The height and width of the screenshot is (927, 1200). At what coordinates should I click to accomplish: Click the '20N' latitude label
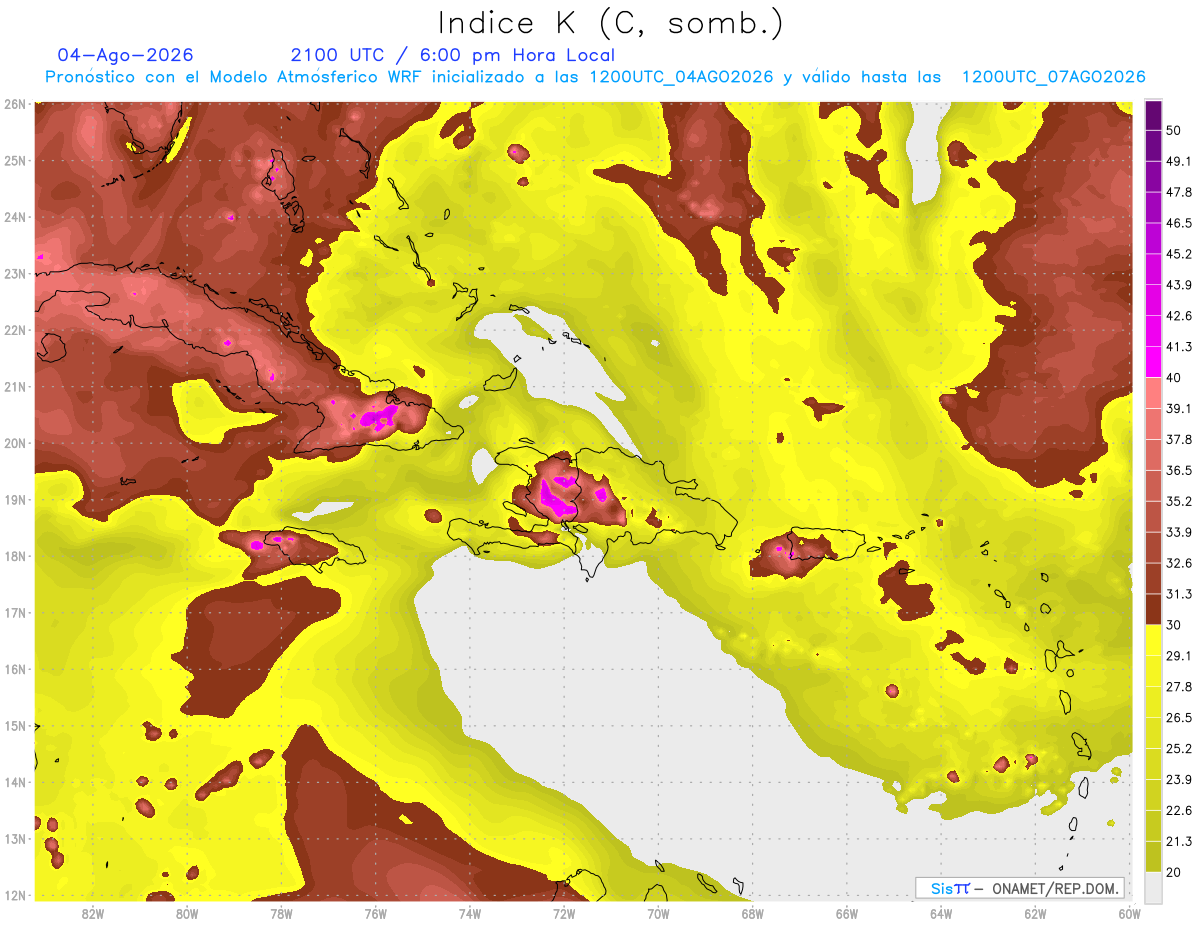pyautogui.click(x=15, y=443)
